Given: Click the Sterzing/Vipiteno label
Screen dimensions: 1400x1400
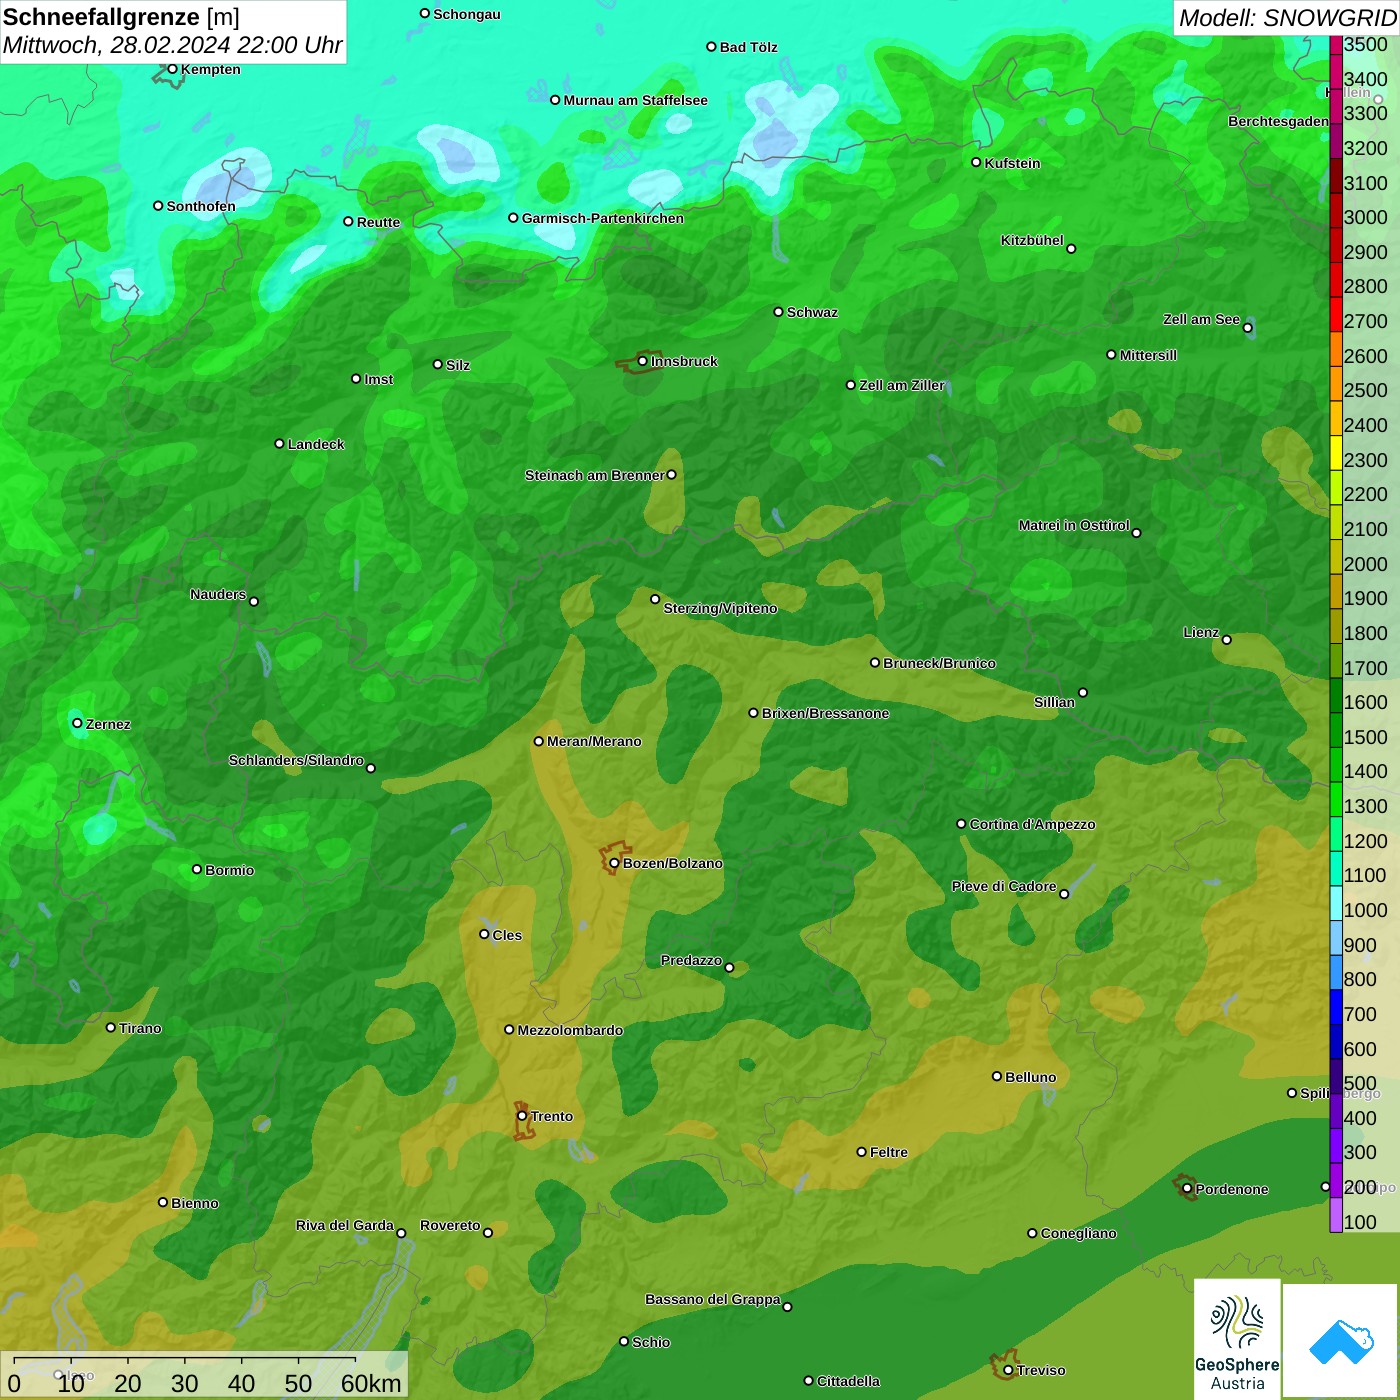Looking at the screenshot, I should 720,608.
